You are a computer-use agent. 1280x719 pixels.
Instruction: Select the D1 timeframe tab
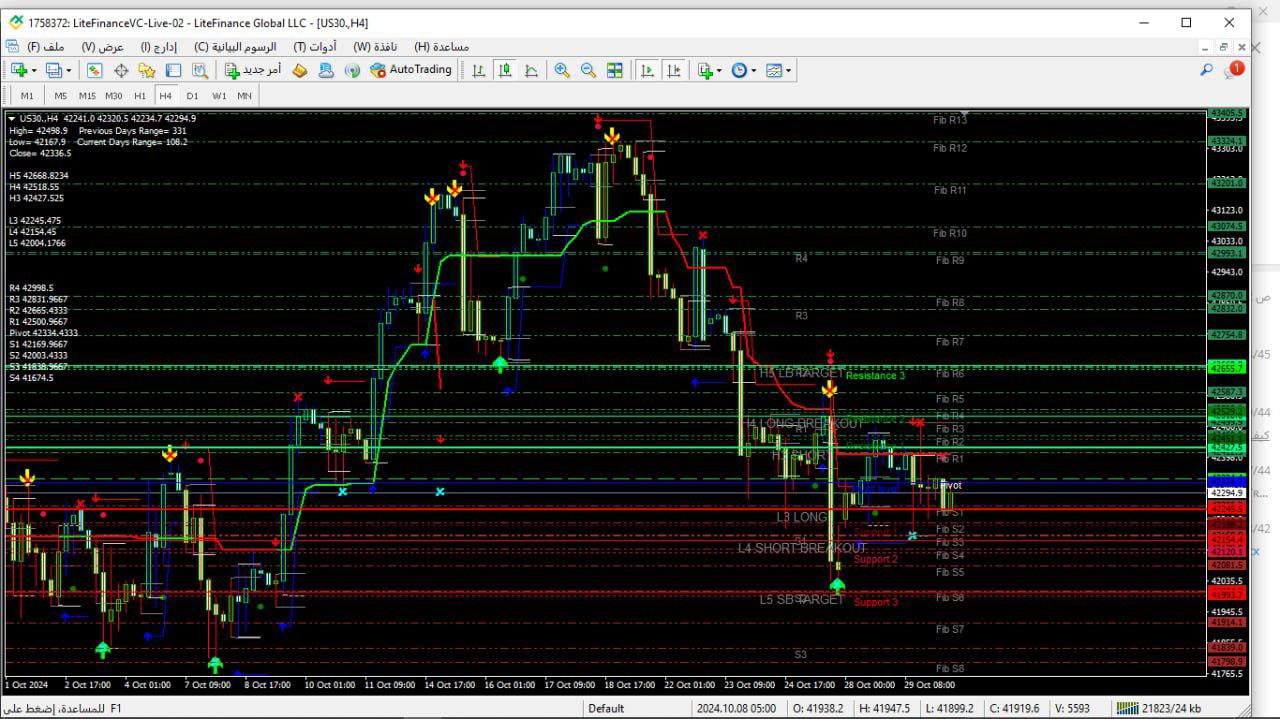192,96
